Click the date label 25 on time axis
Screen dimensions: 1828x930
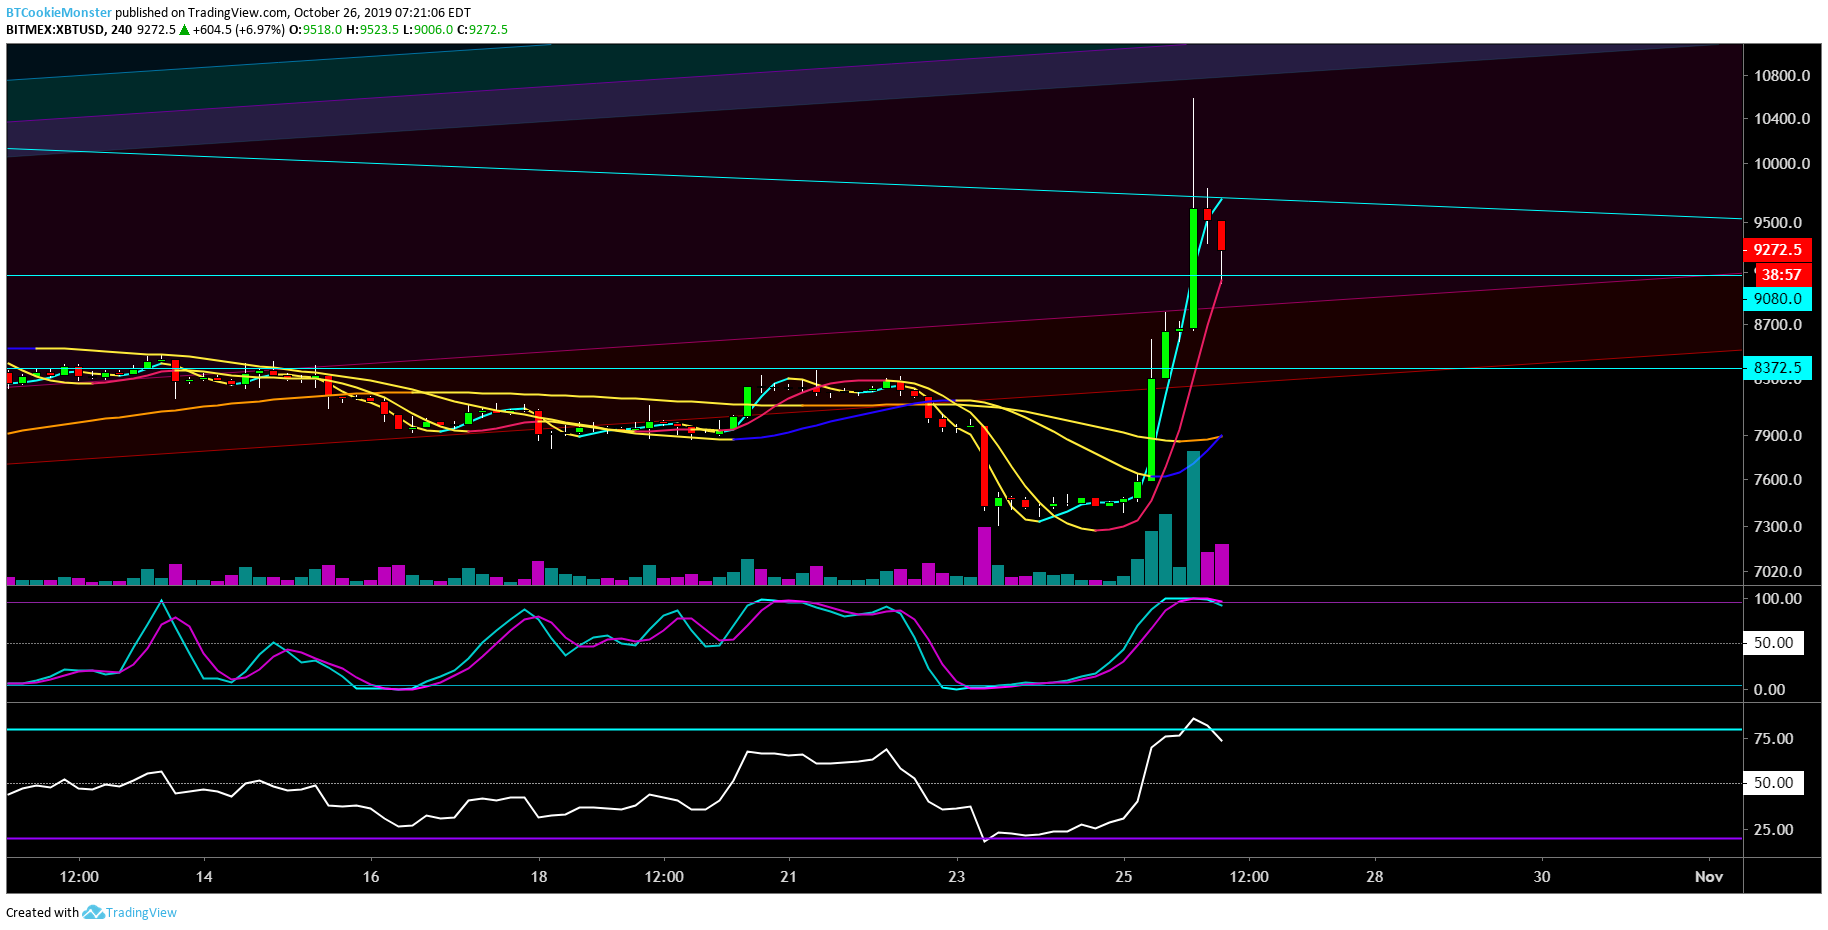[x=1124, y=877]
